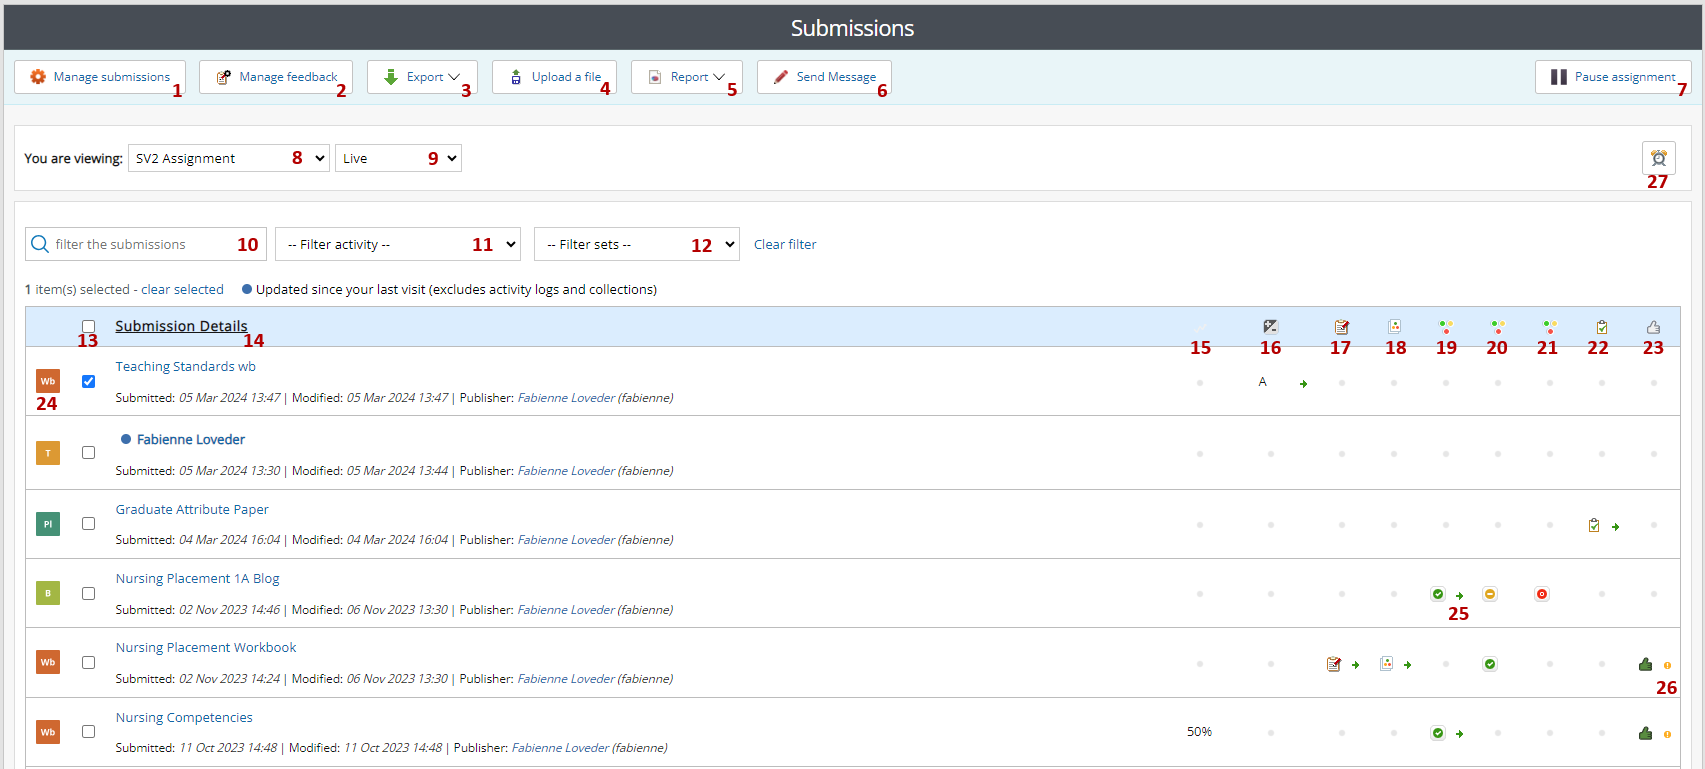This screenshot has width=1705, height=769.
Task: Tick the select-all checkbox in the table header
Action: [x=89, y=326]
